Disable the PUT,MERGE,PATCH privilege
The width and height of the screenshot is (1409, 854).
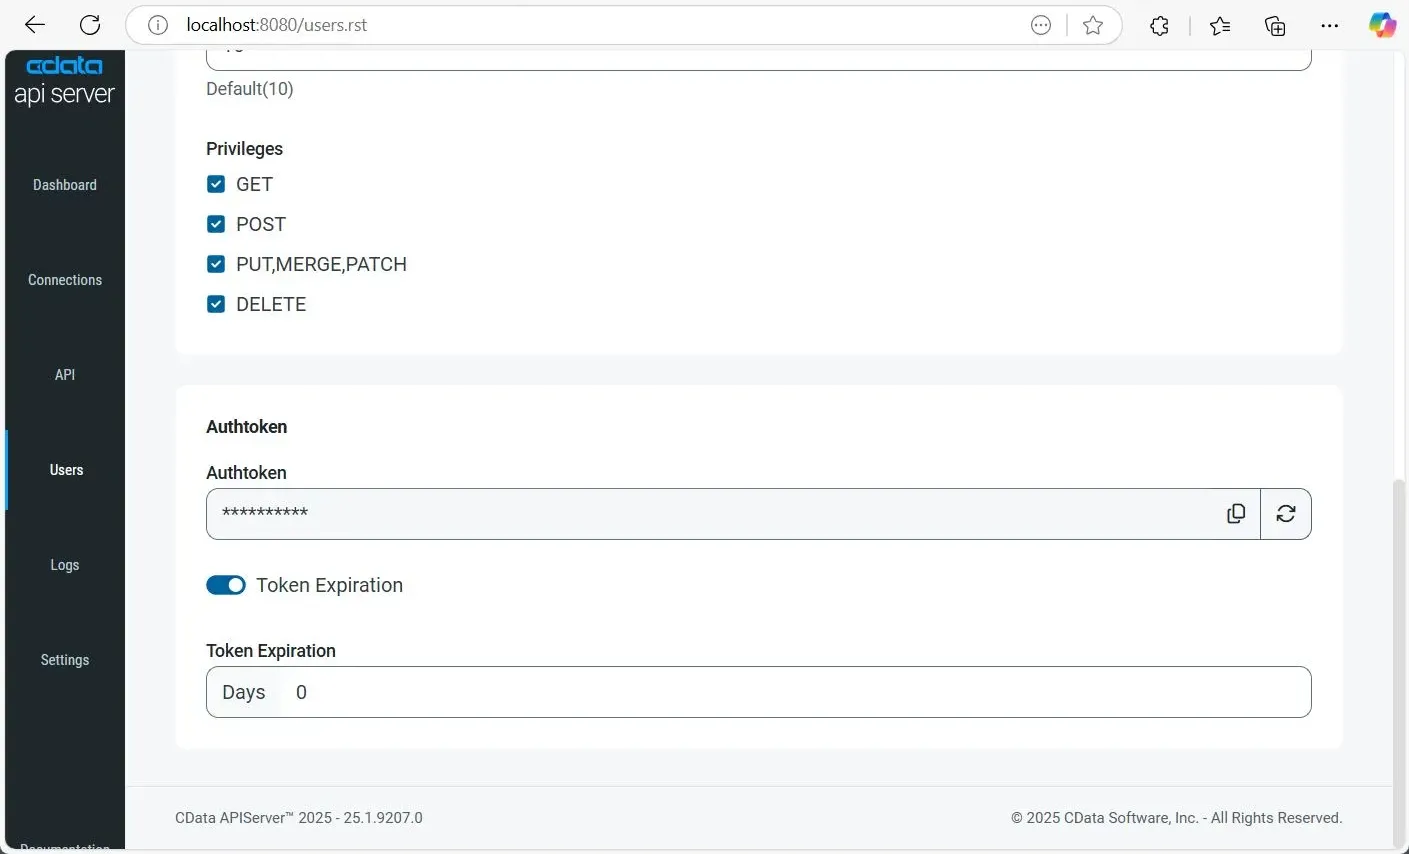(x=216, y=264)
